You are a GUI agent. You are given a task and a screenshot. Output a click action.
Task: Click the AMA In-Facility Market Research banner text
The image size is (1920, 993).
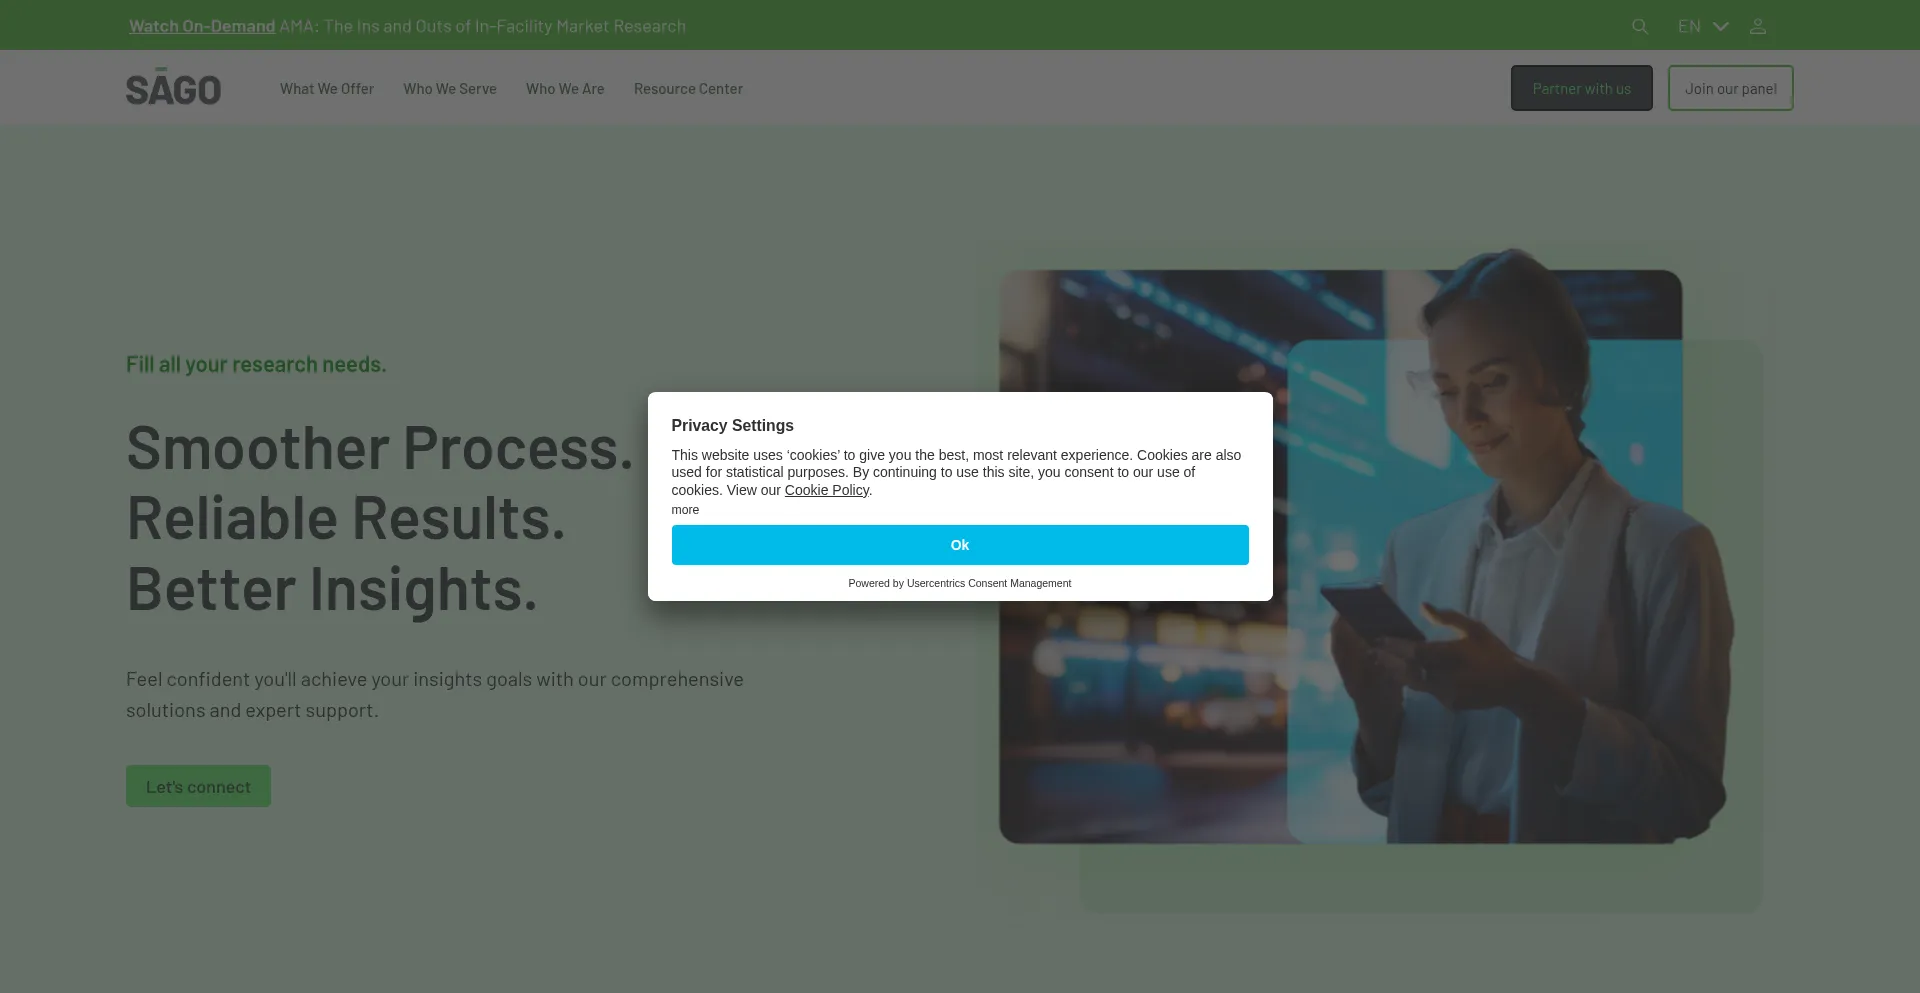[484, 26]
